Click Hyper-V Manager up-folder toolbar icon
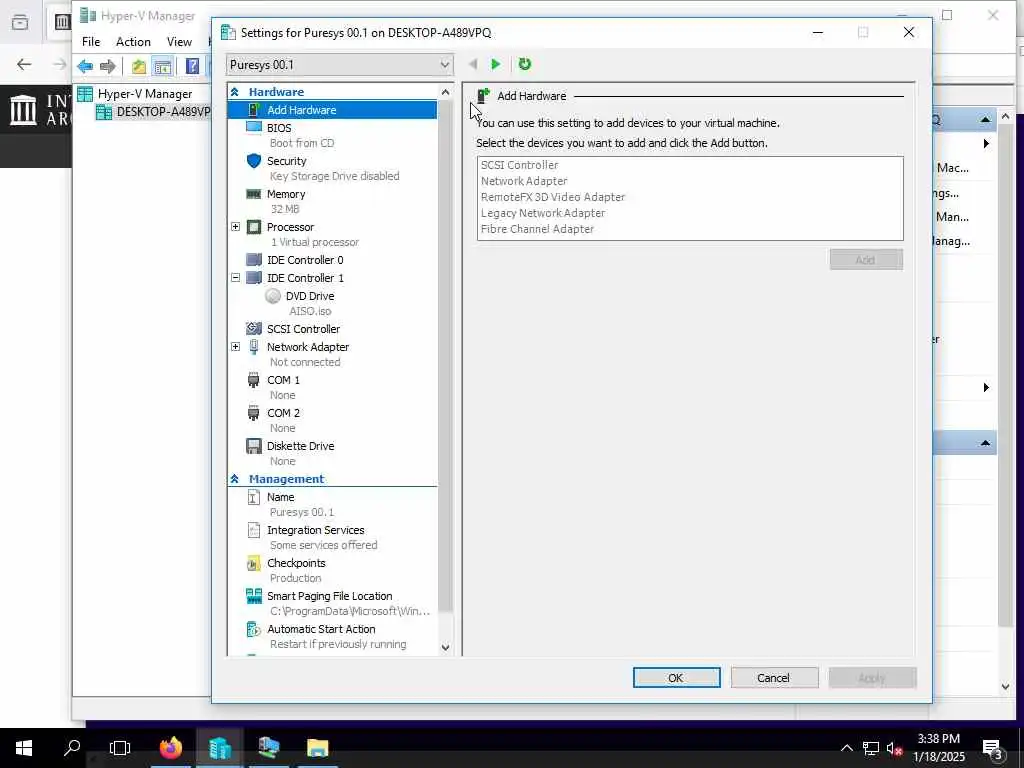The image size is (1024, 768). (138, 66)
